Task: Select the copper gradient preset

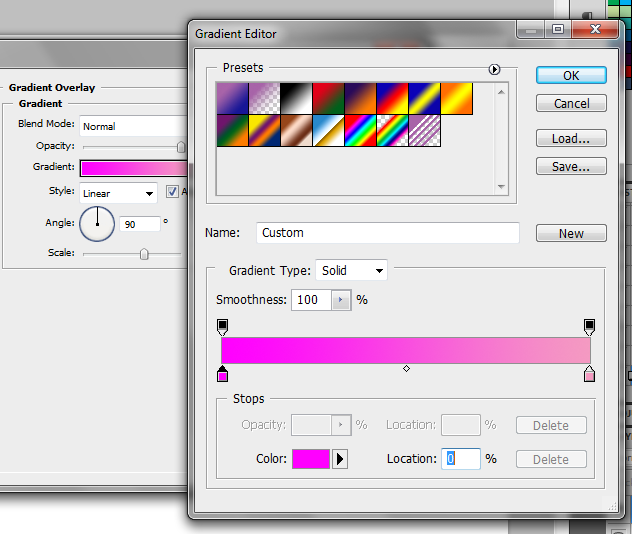Action: coord(296,128)
